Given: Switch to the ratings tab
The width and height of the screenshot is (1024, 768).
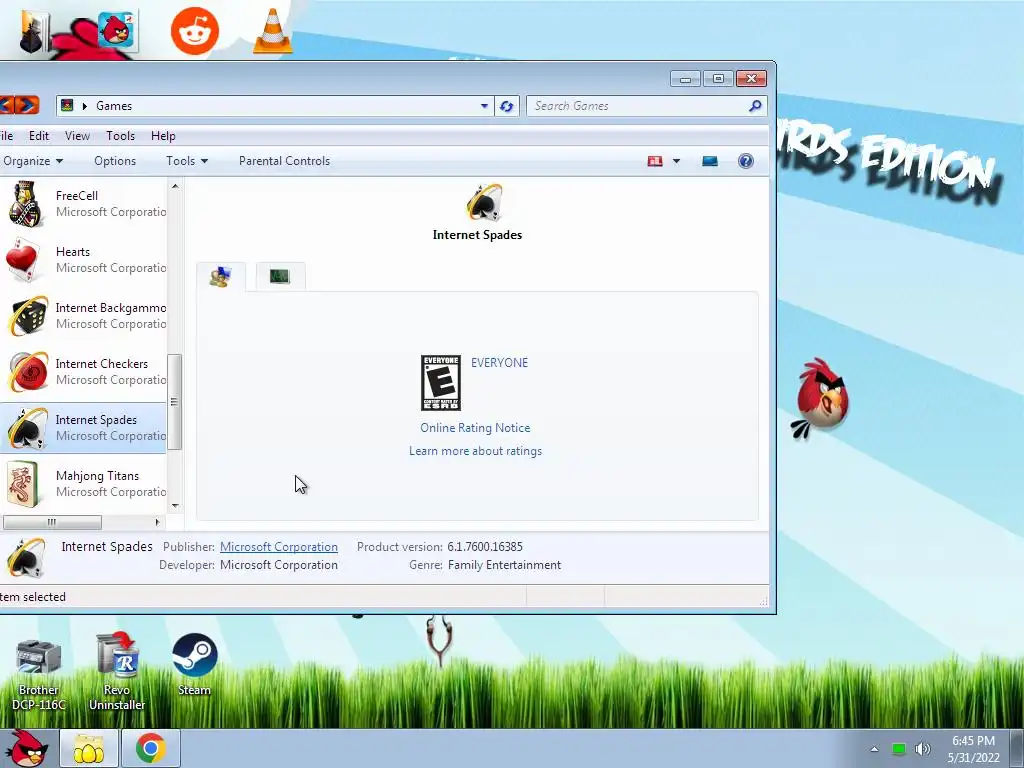Looking at the screenshot, I should (221, 277).
